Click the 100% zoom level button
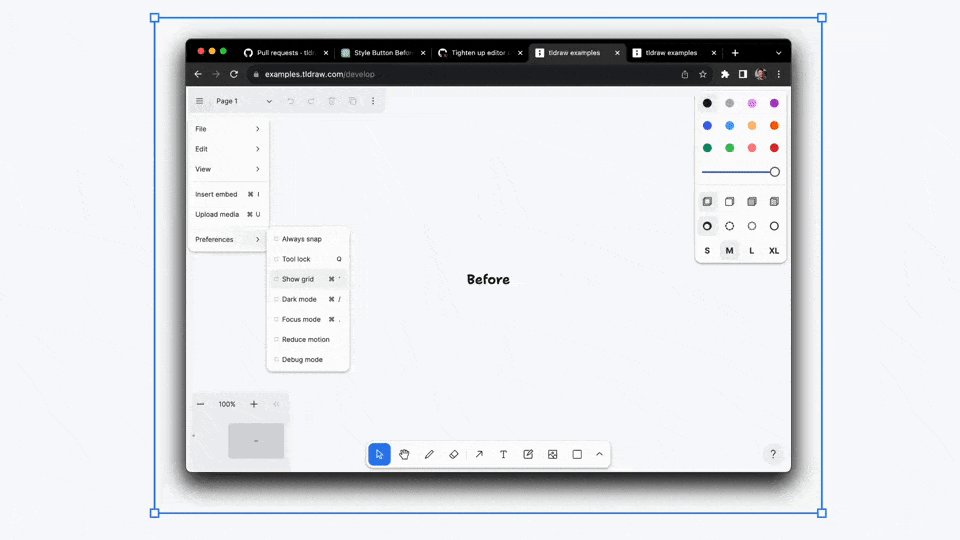The height and width of the screenshot is (540, 960). click(x=227, y=404)
